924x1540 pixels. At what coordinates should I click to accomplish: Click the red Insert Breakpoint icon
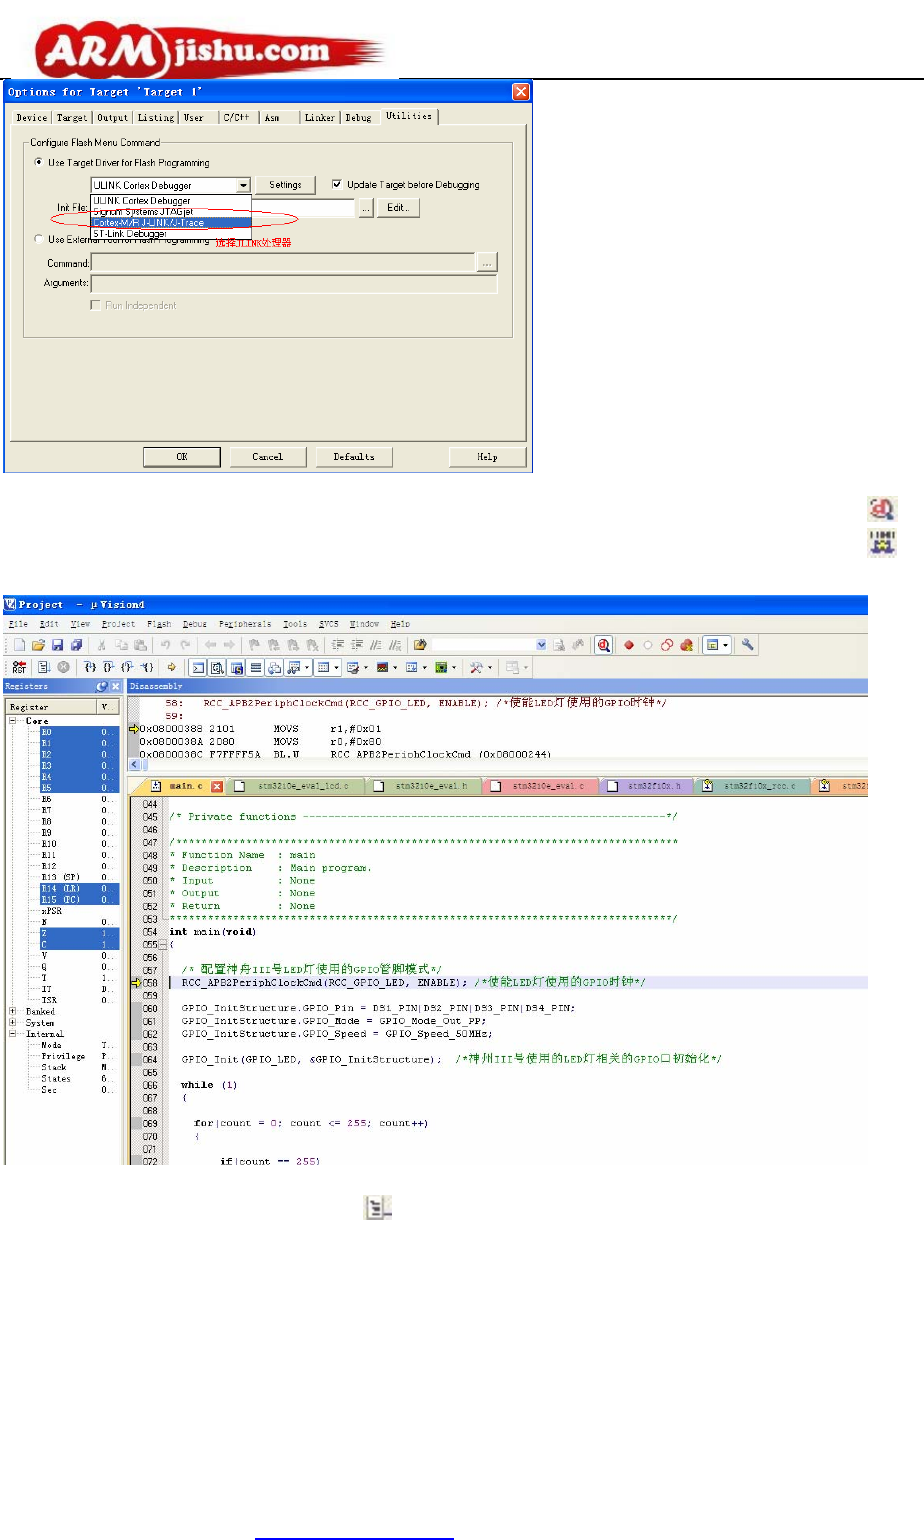[629, 645]
